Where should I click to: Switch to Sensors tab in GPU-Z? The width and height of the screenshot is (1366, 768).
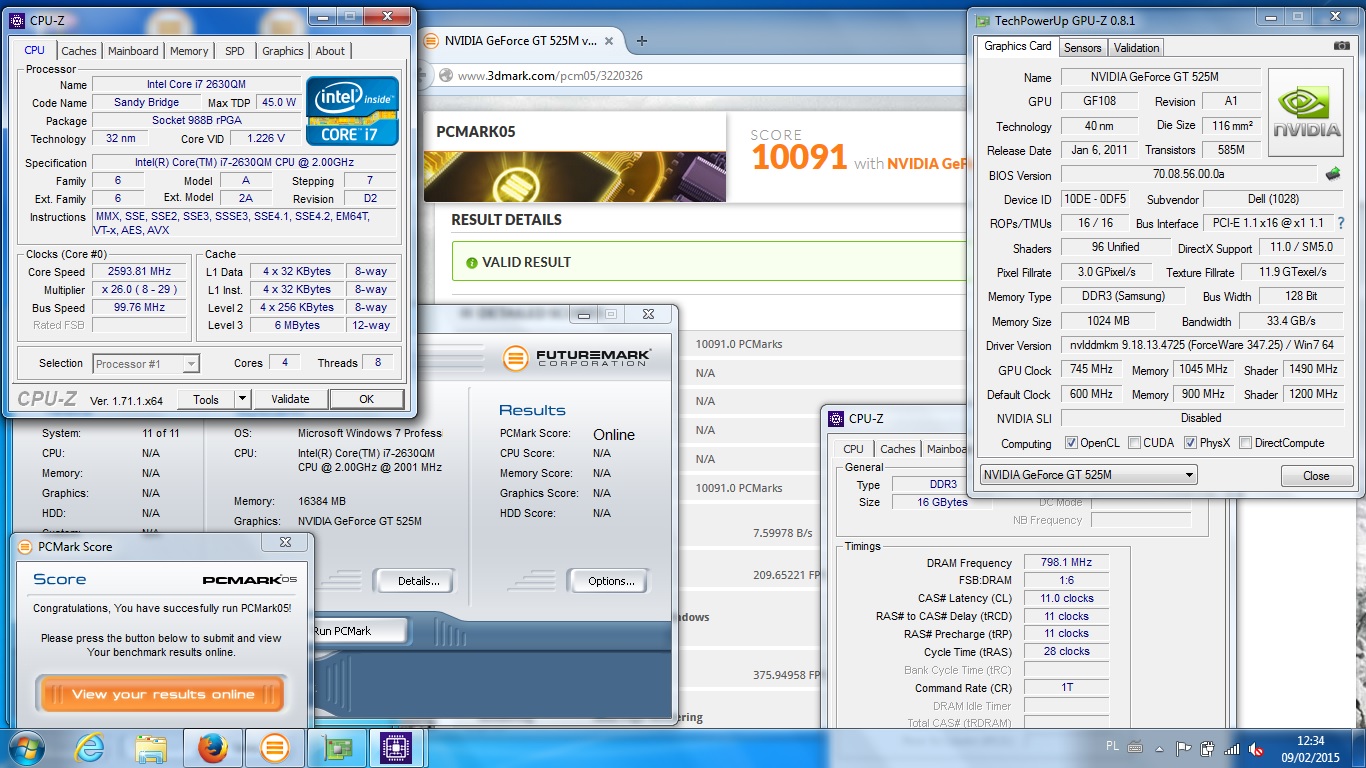click(x=1082, y=48)
